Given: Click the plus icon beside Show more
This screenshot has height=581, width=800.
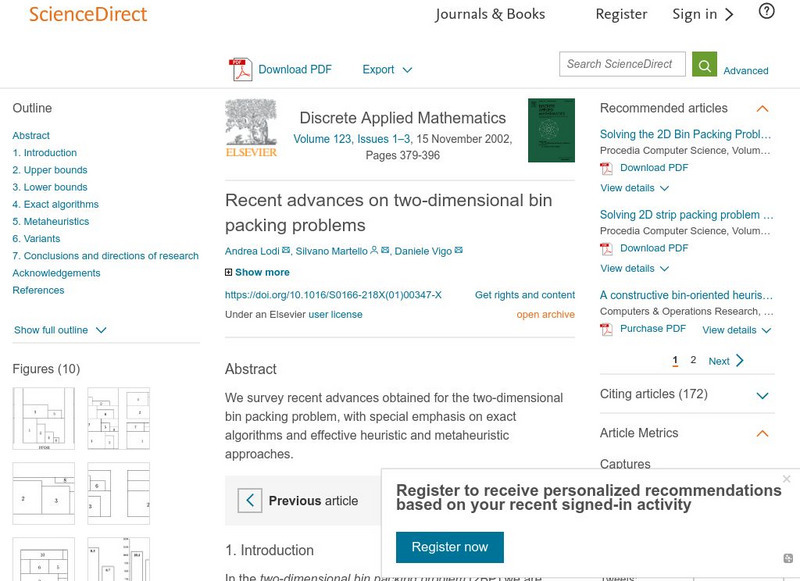Looking at the screenshot, I should (229, 272).
